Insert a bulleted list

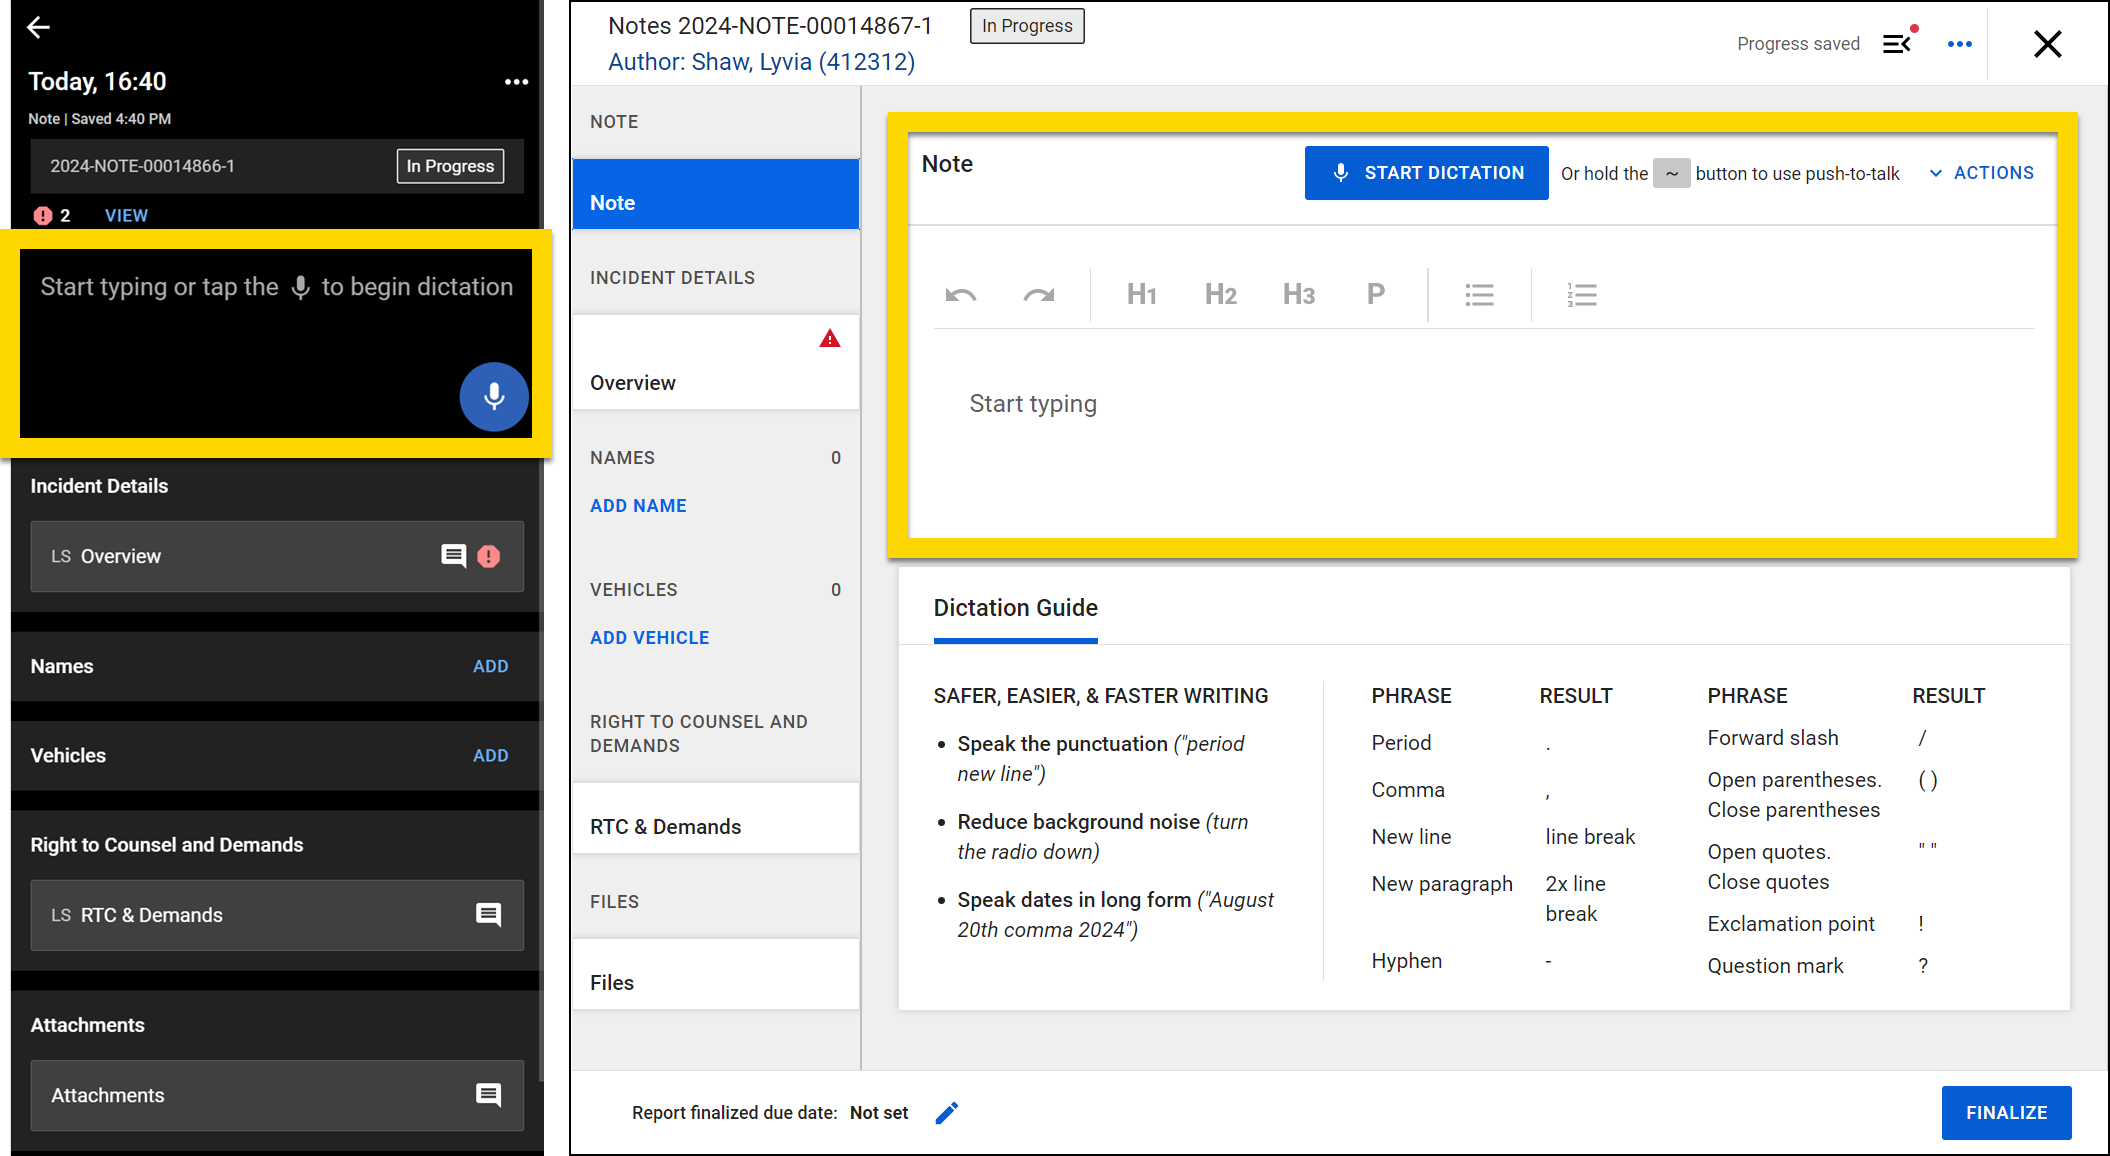(1479, 295)
